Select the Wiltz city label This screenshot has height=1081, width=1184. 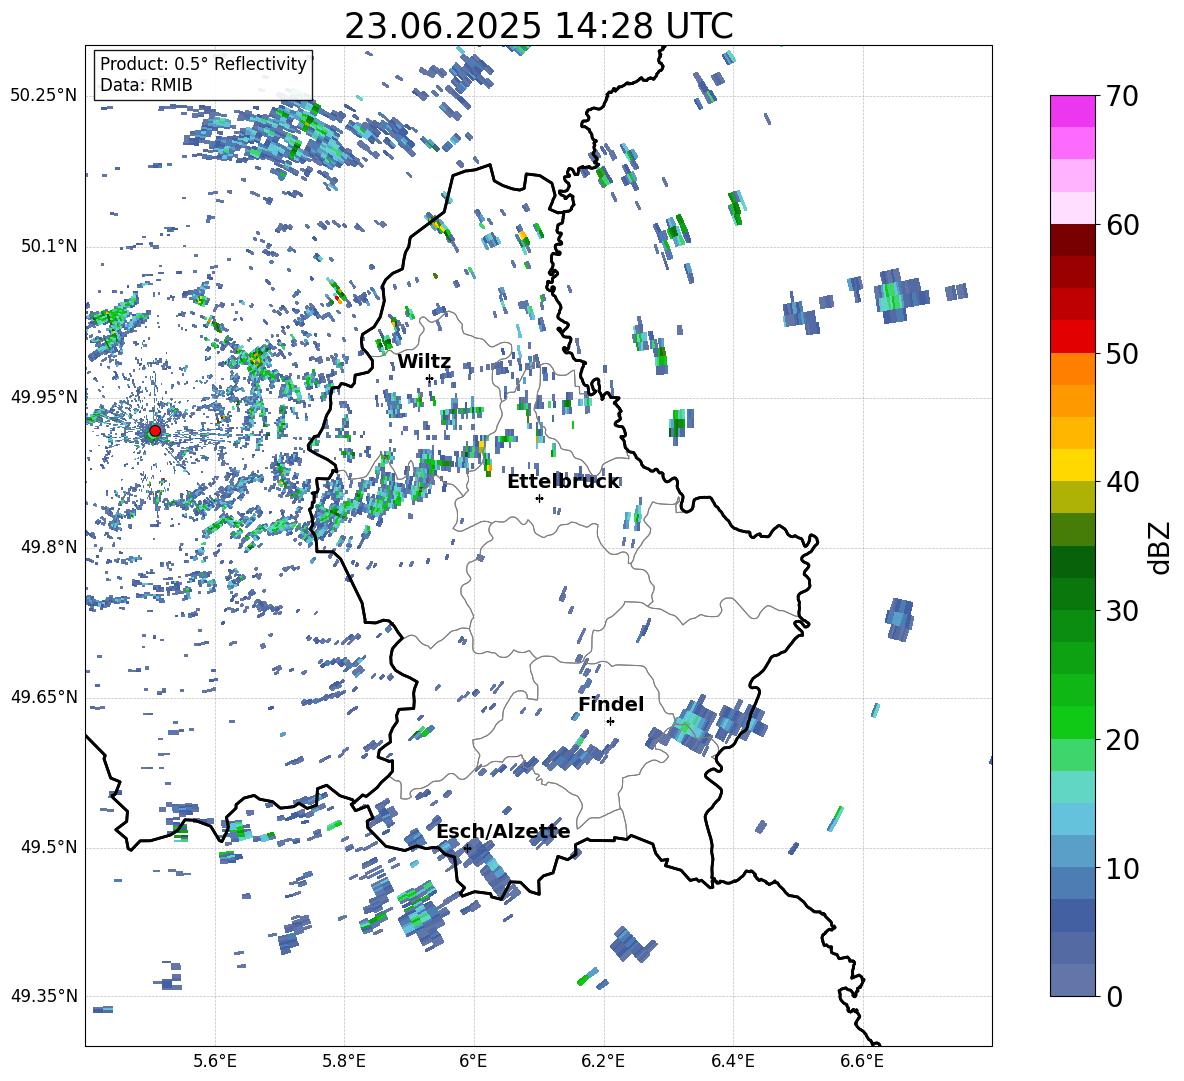tap(424, 362)
